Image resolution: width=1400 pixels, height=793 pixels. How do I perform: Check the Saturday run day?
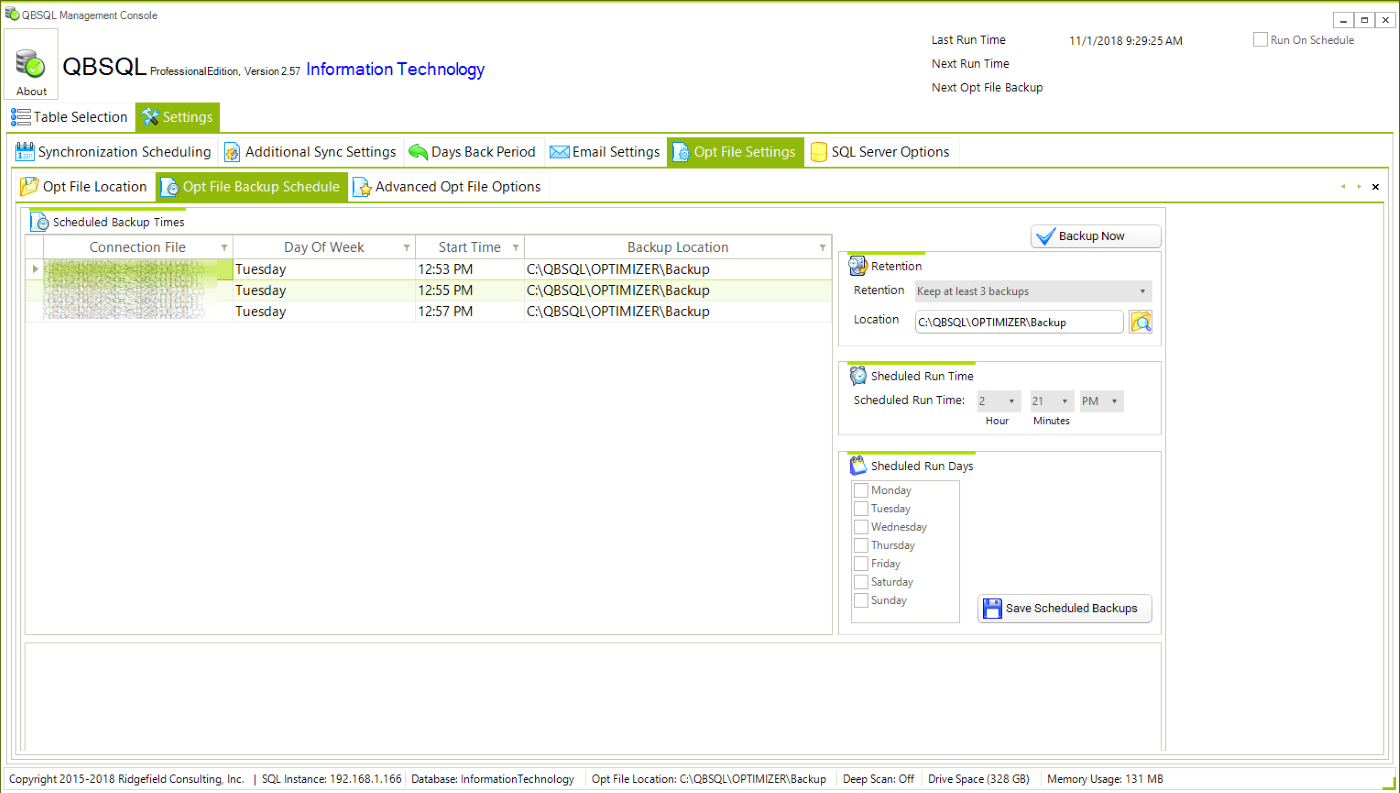(861, 582)
